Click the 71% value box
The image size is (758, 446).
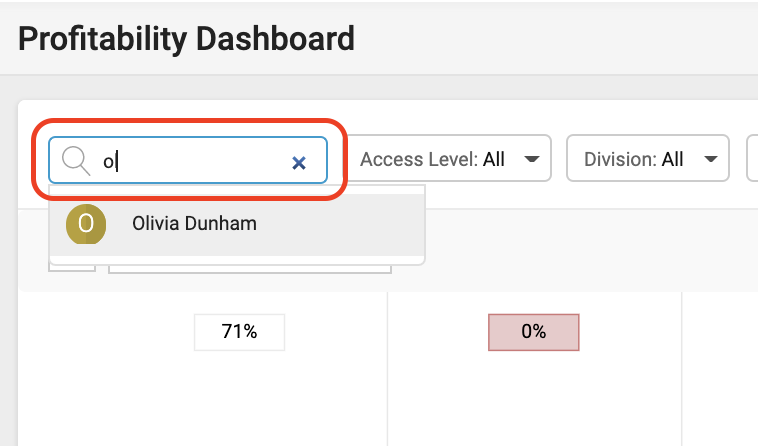pos(239,332)
